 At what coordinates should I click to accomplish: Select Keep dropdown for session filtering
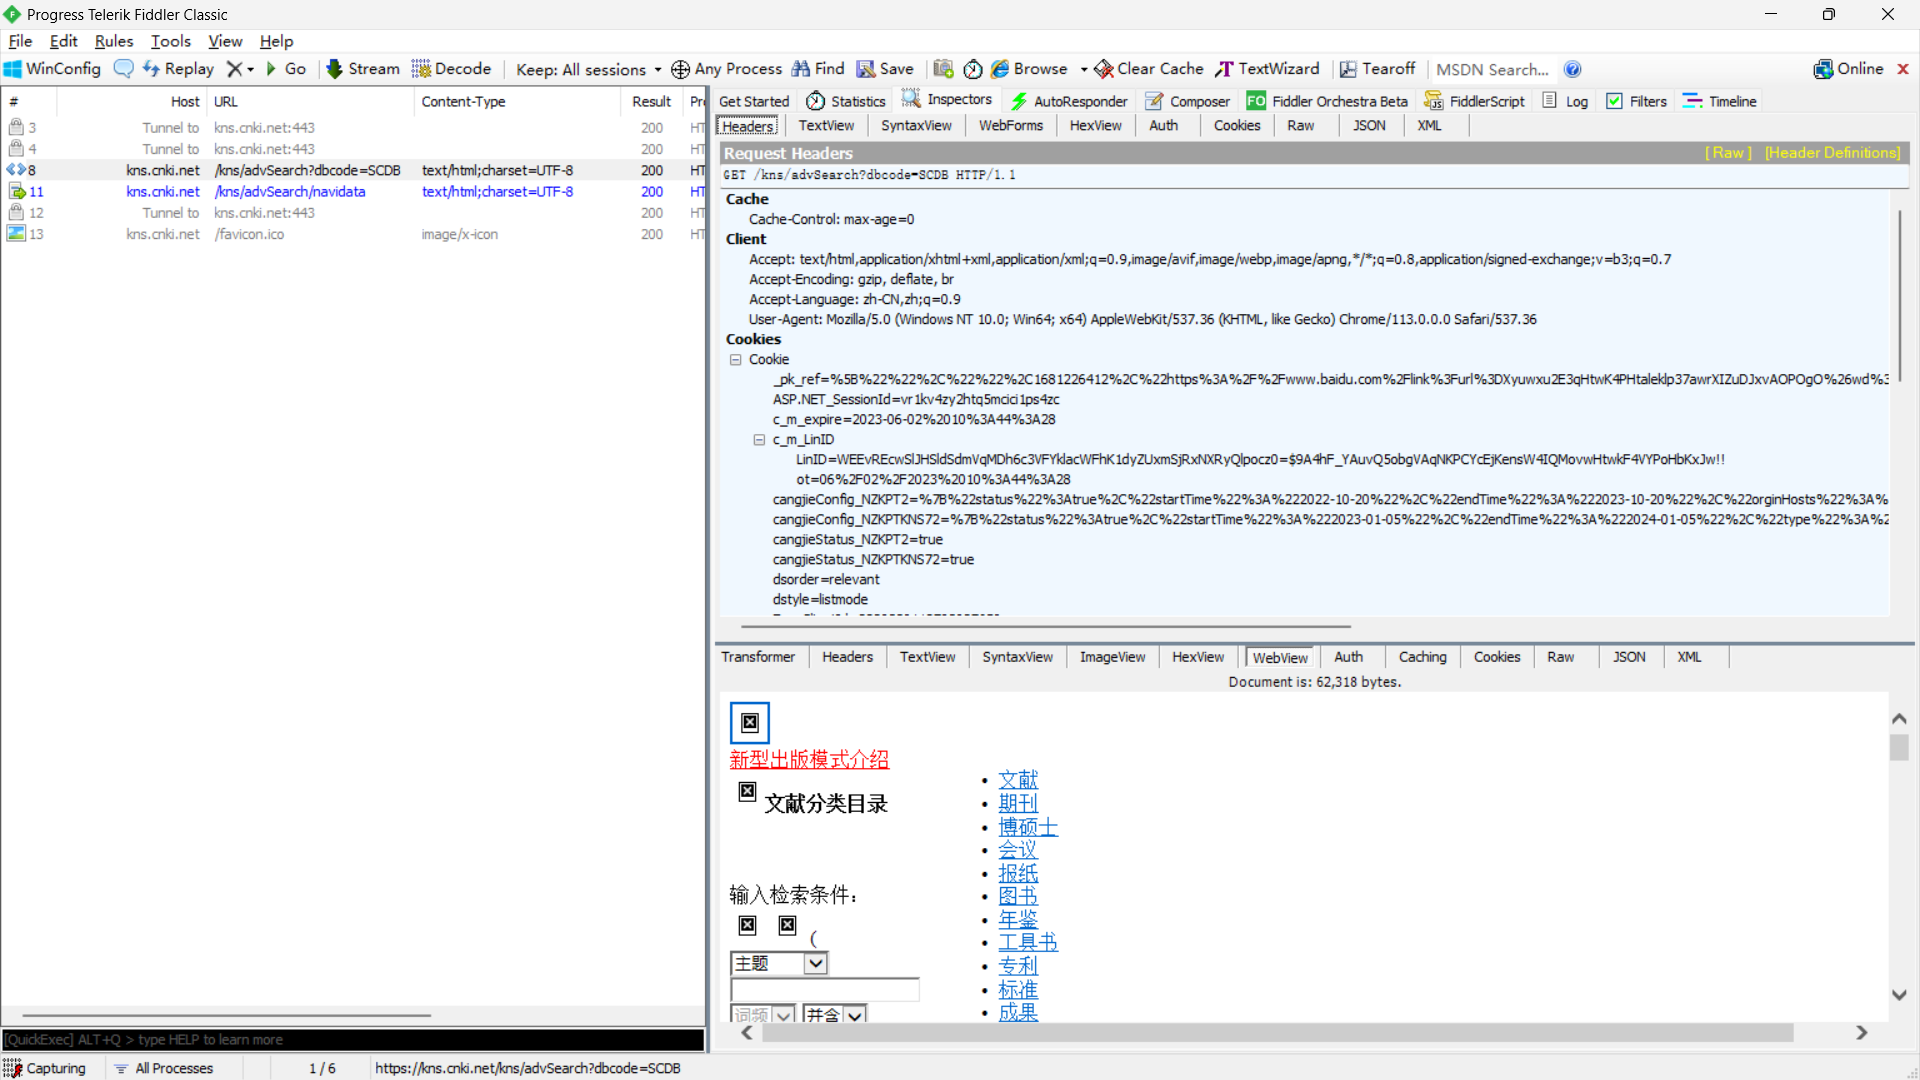tap(585, 70)
